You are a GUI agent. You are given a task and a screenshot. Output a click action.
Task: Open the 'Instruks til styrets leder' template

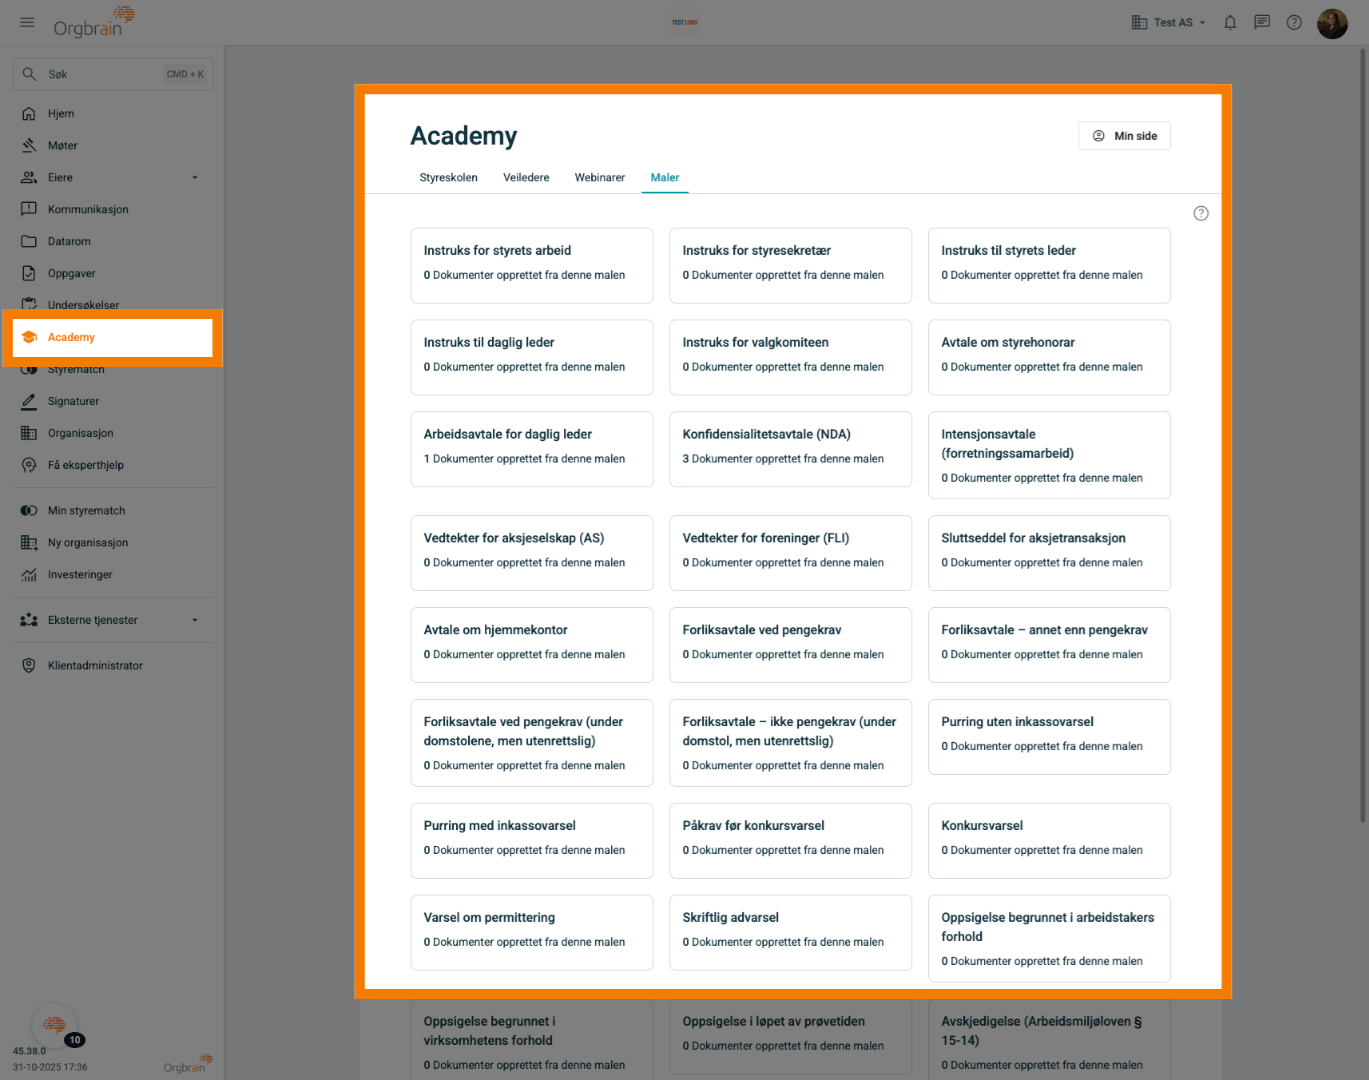(1049, 266)
